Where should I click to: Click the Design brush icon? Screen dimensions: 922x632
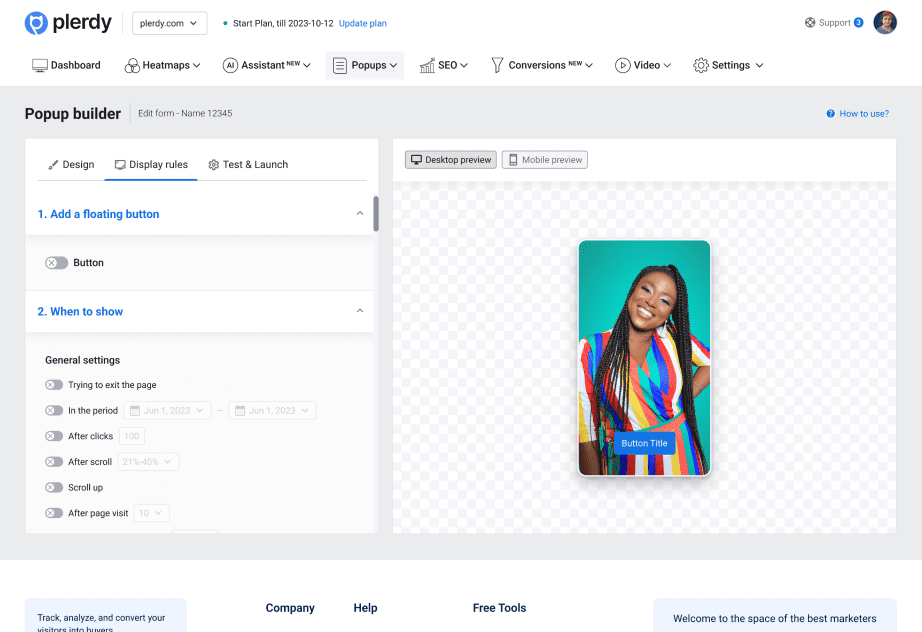point(53,165)
